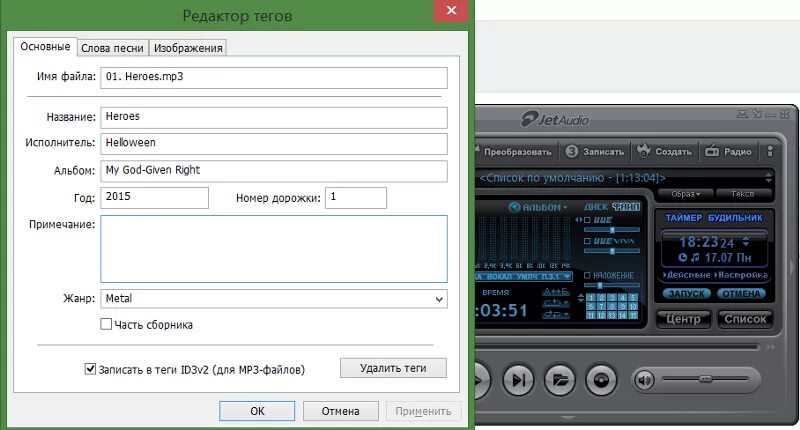This screenshot has width=800, height=430.
Task: Close the Редактор тегов dialog
Action: point(452,10)
